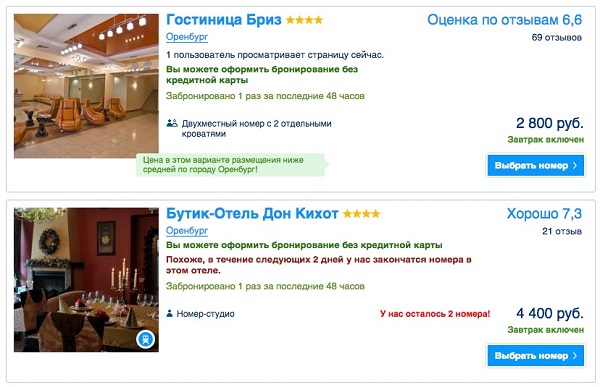The height and width of the screenshot is (387, 600).
Task: Click the arrow on Дон Кихот's Выбрать номер button
Action: pos(575,356)
